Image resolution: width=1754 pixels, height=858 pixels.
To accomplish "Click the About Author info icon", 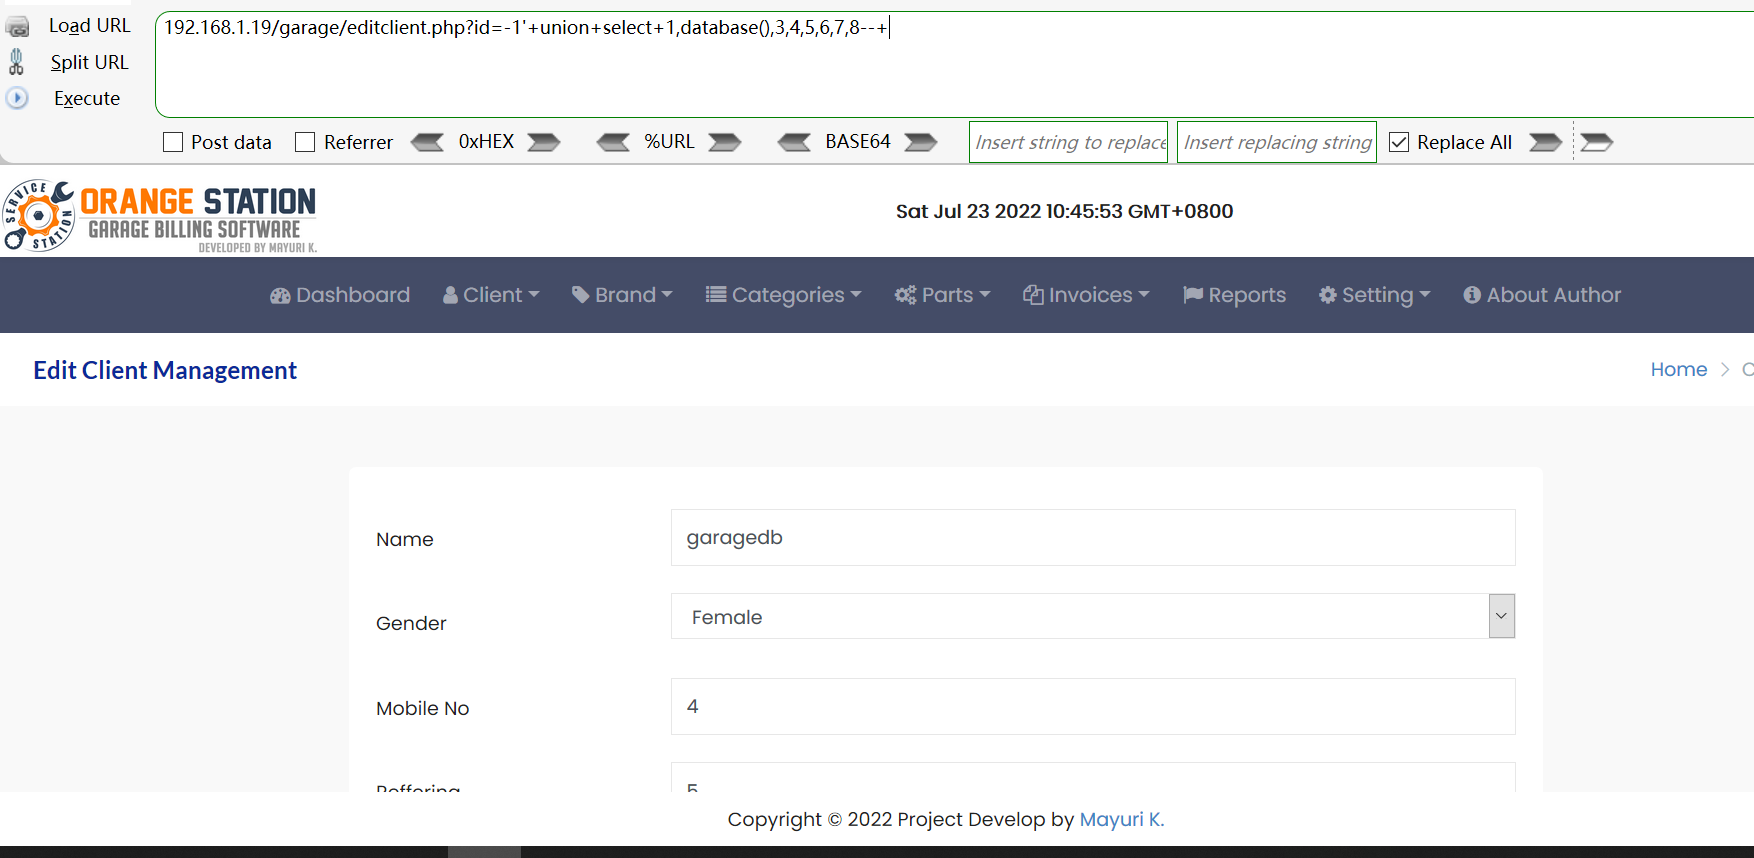I will [1472, 295].
